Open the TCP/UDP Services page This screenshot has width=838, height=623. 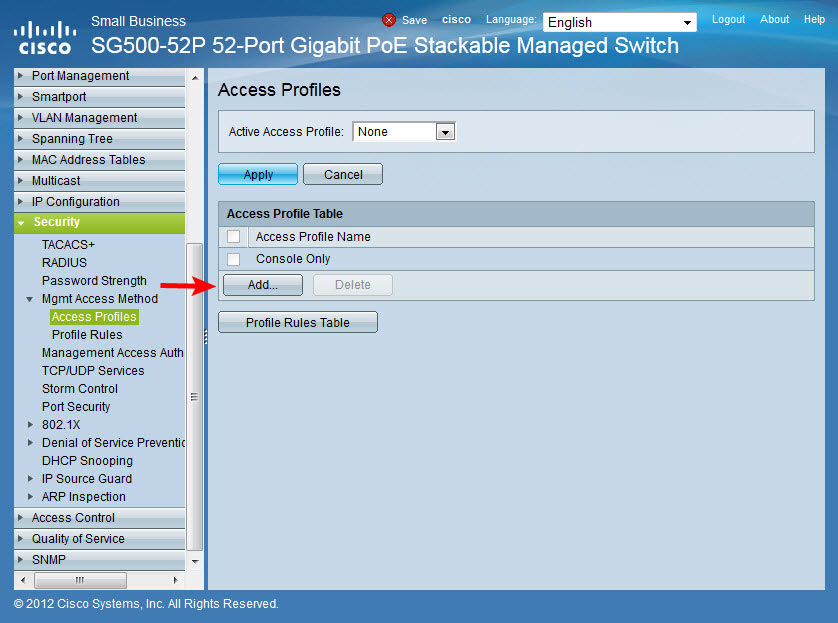coord(93,371)
